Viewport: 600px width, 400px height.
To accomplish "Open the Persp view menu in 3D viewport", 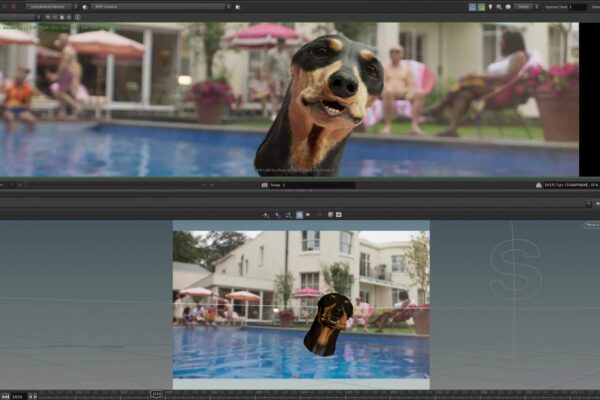I will [592, 225].
